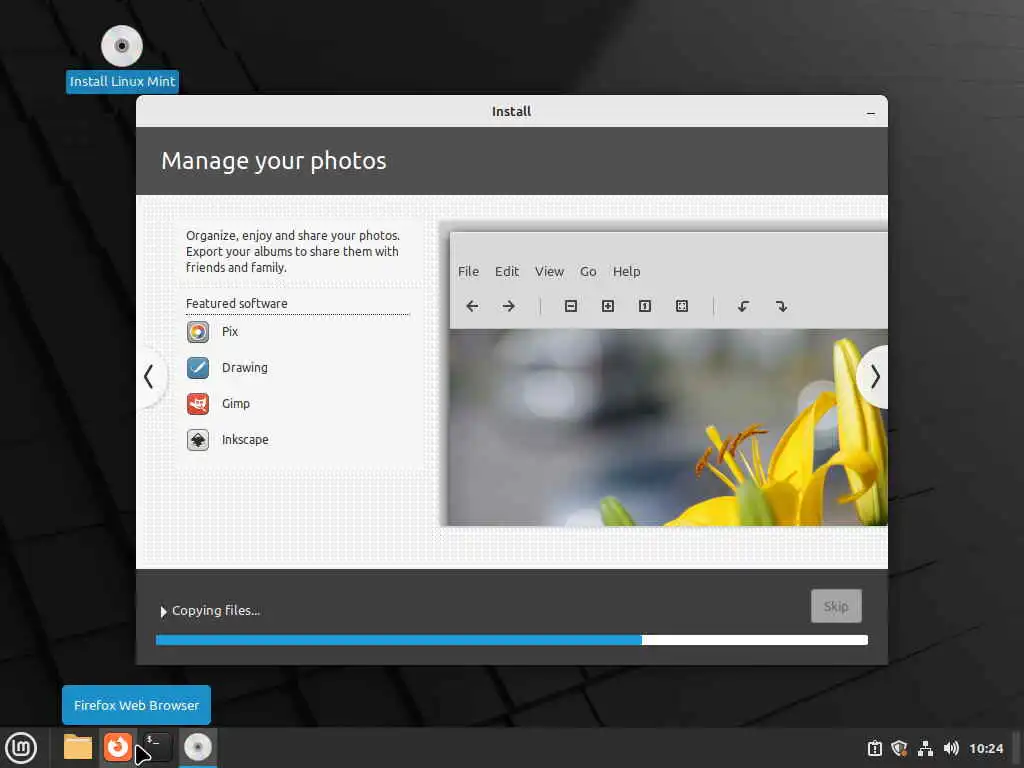Click the Install window title bar text
The image size is (1024, 768).
click(x=511, y=112)
